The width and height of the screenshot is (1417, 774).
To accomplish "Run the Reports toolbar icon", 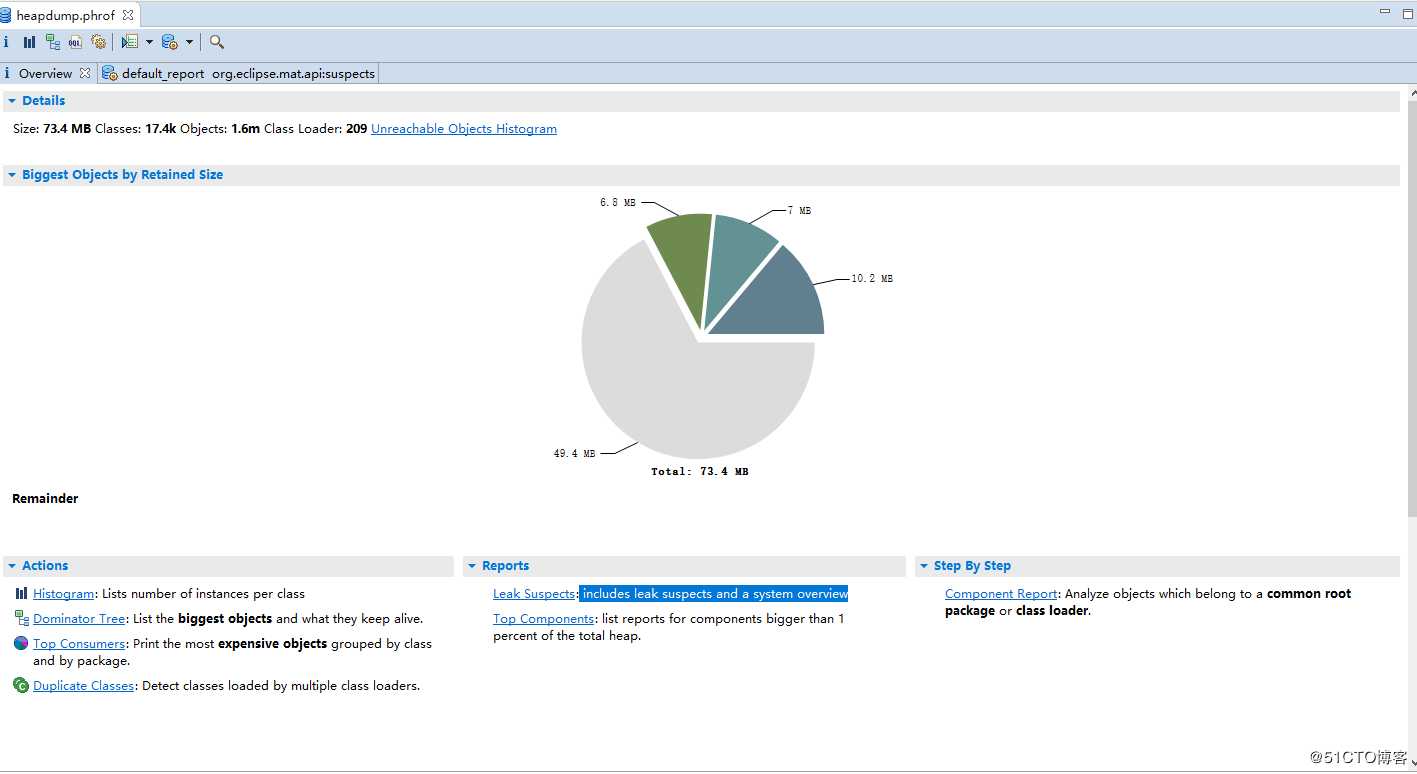I will pyautogui.click(x=129, y=42).
